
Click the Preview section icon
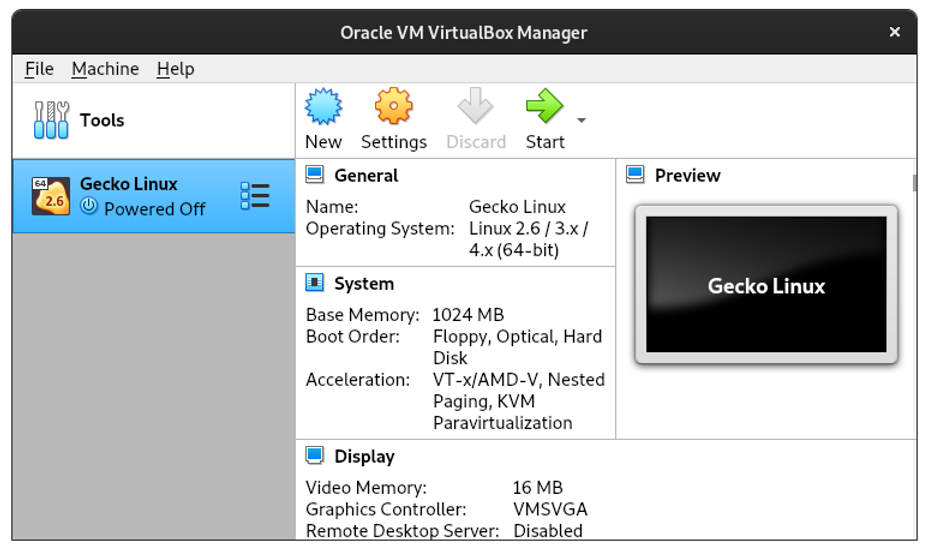coord(635,175)
